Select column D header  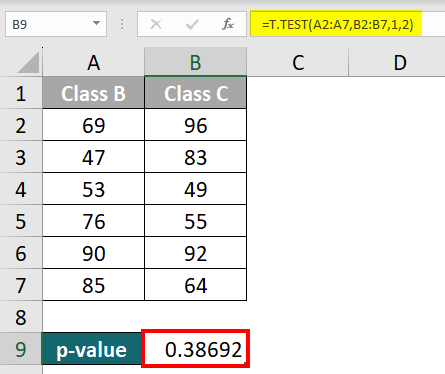click(397, 62)
